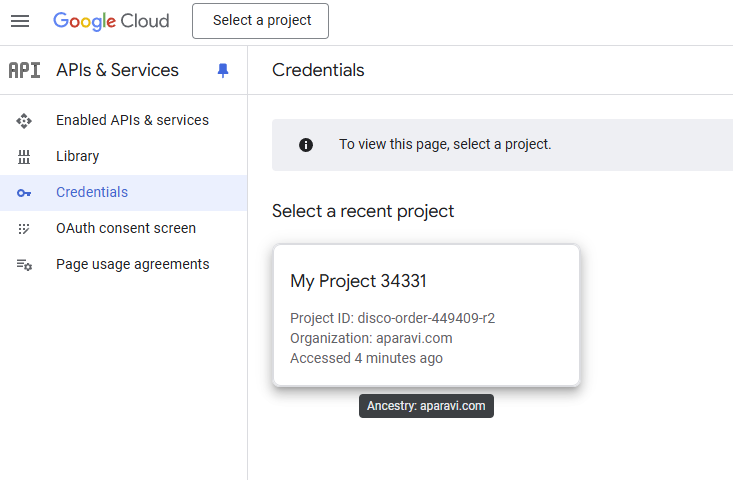Click the Library icon in the sidebar
The height and width of the screenshot is (480, 733).
24,157
